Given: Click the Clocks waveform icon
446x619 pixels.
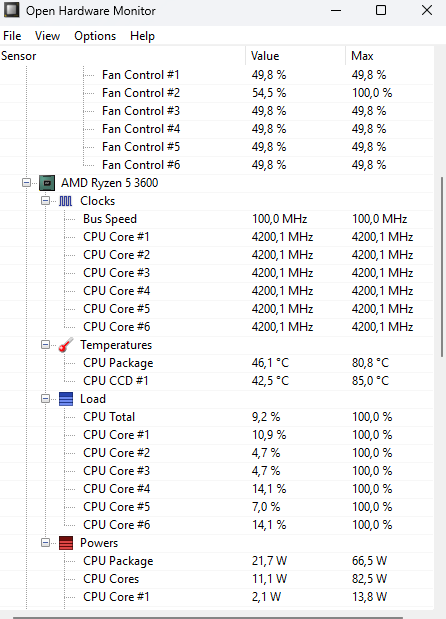Looking at the screenshot, I should (66, 201).
